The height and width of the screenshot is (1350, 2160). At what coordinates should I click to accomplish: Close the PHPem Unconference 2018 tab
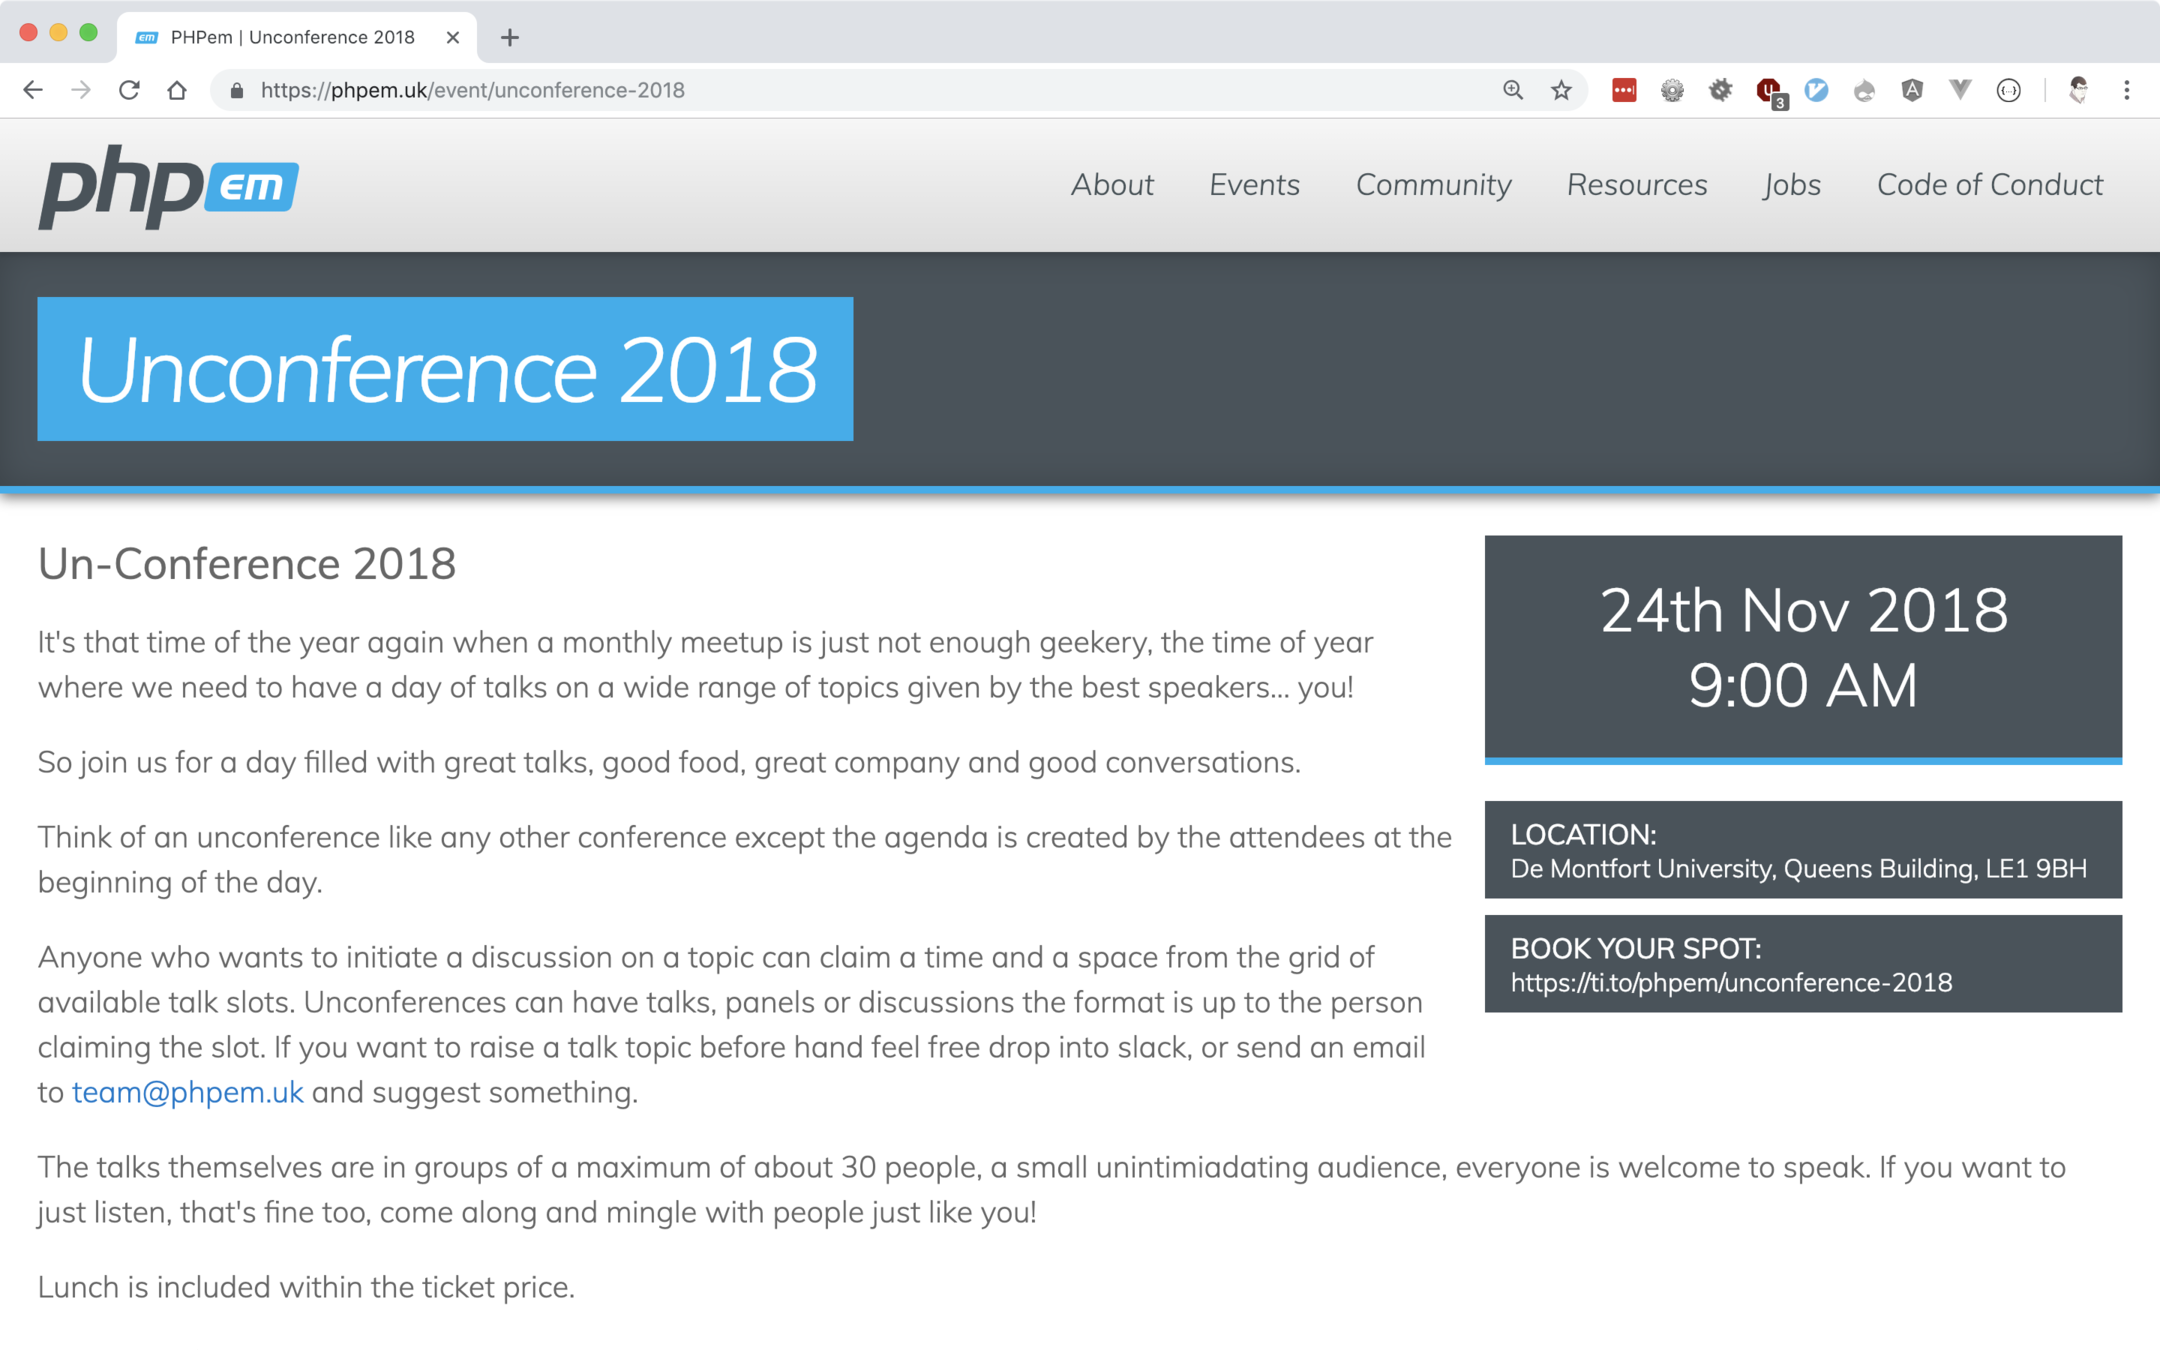(453, 38)
